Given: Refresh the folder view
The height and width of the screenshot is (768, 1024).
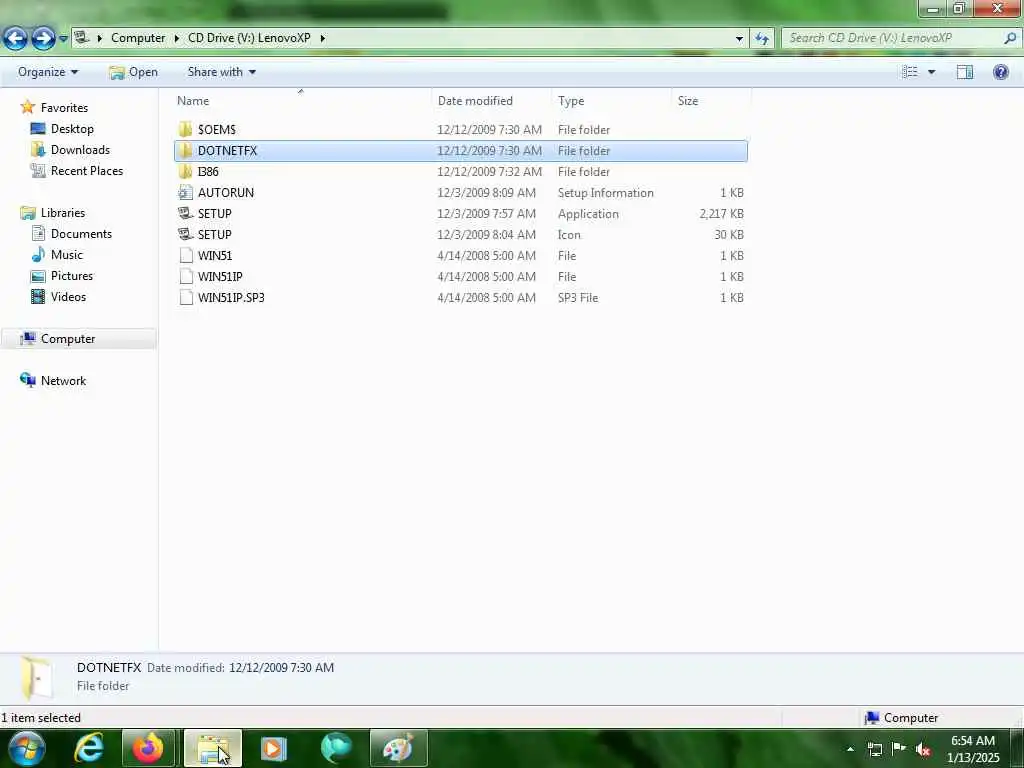Looking at the screenshot, I should coord(761,39).
